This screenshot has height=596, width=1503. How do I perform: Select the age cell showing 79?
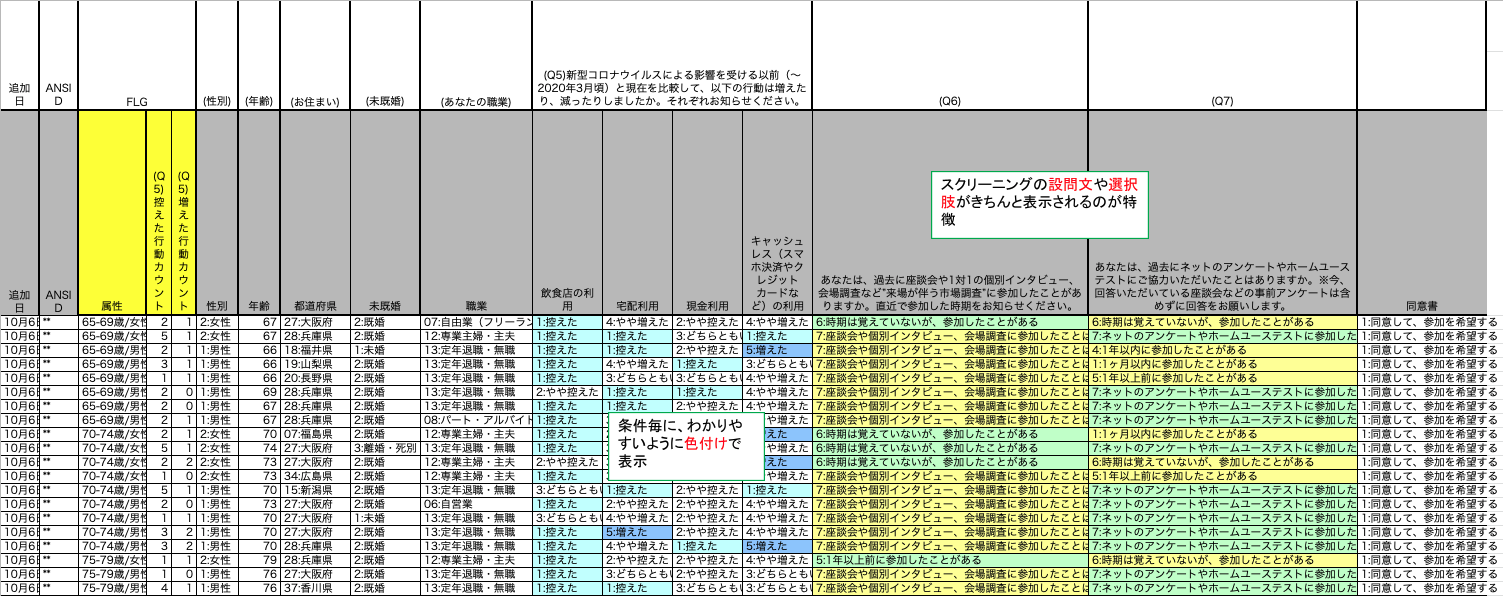click(x=259, y=560)
